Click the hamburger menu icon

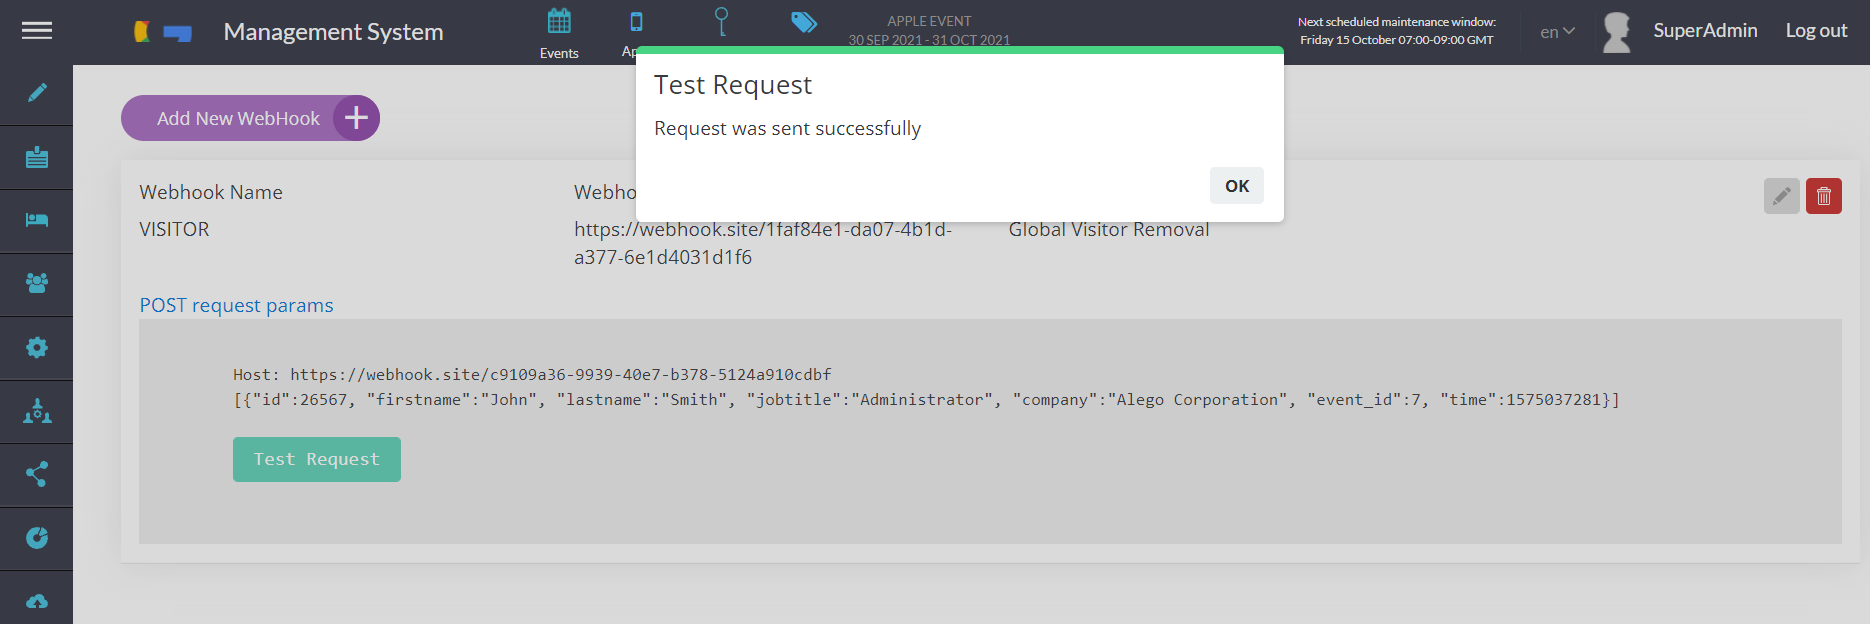(x=37, y=31)
